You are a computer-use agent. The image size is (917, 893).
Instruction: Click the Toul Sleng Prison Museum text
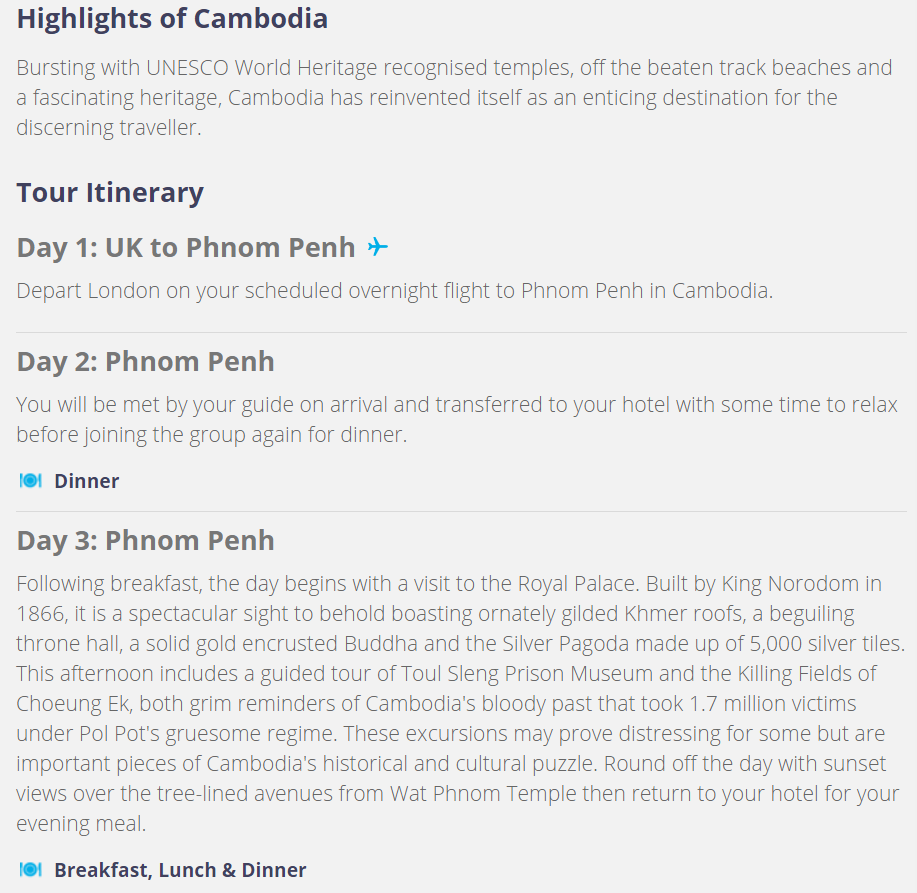point(526,673)
